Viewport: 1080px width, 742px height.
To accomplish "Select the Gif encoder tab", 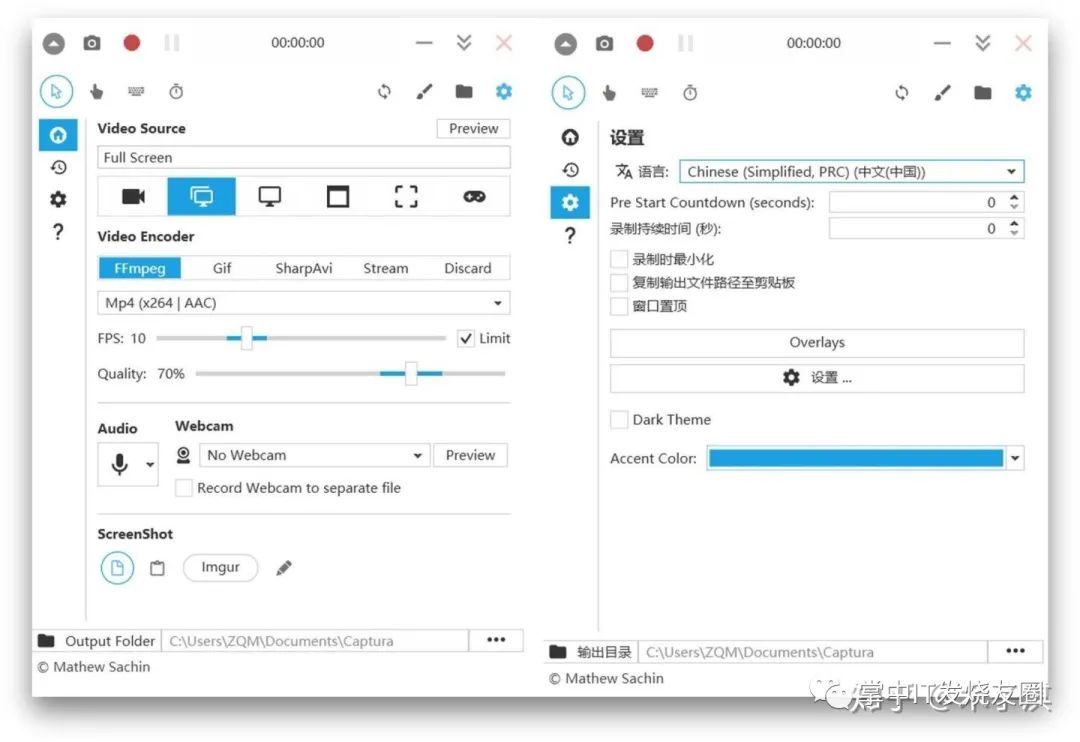I will [222, 268].
